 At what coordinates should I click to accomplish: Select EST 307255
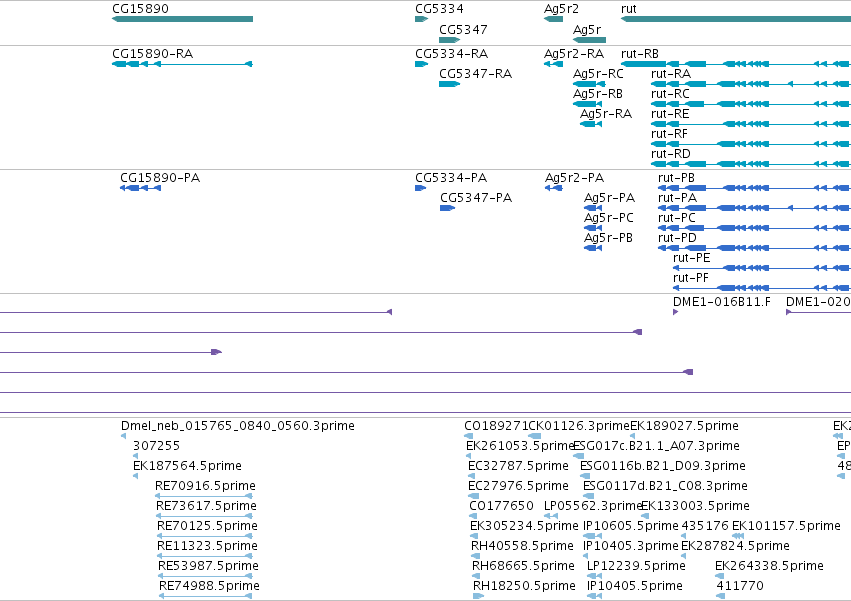tap(156, 446)
